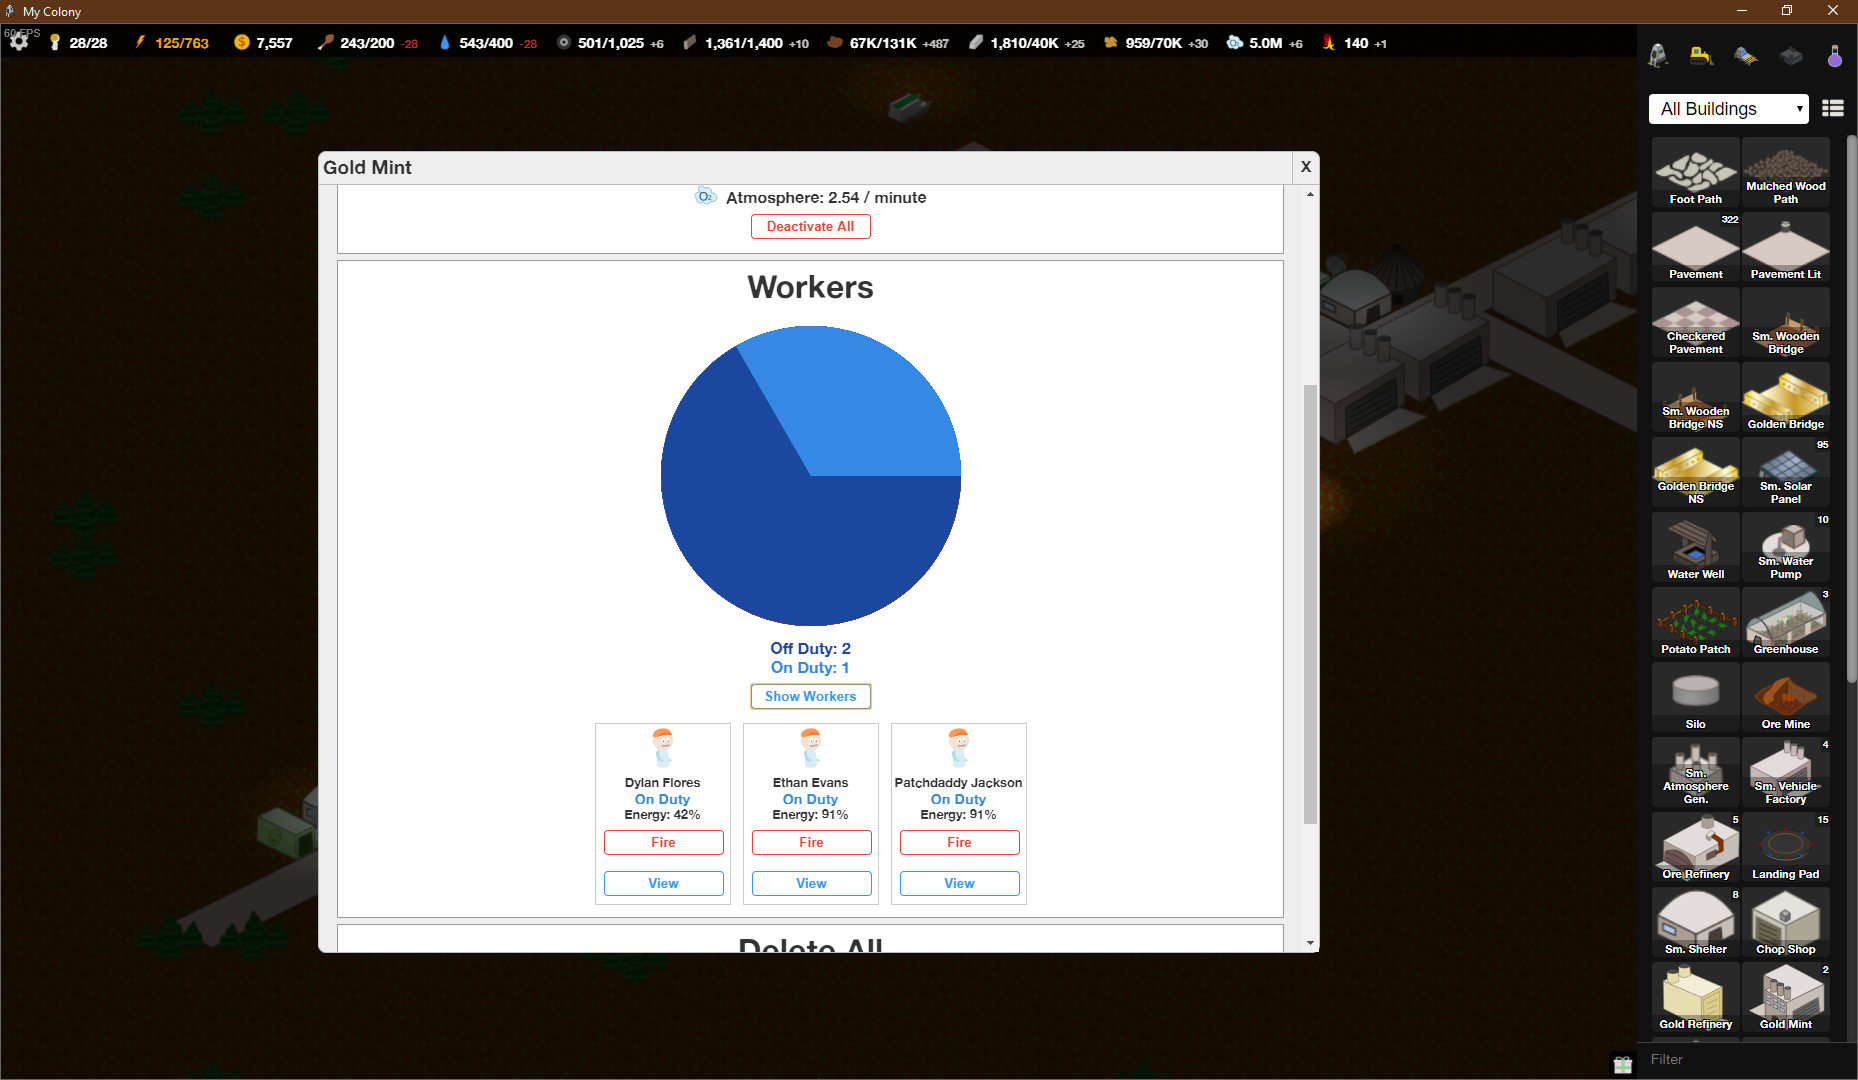This screenshot has height=1080, width=1858.
Task: Select the Water Well building
Action: pos(1696,547)
